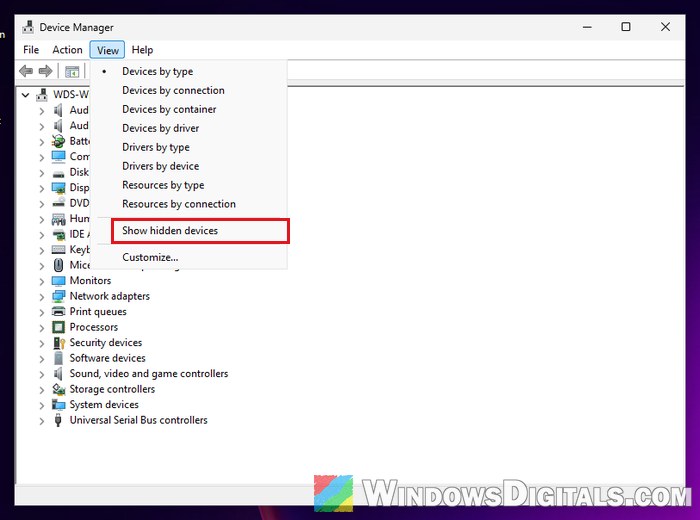Click the Properties pane toolbar icon

[x=72, y=71]
